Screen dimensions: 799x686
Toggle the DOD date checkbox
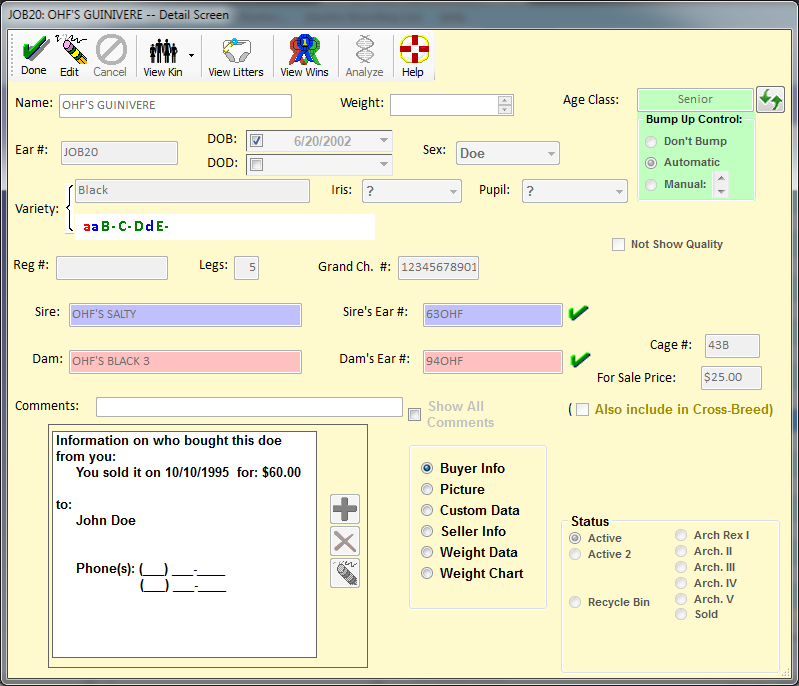point(257,164)
